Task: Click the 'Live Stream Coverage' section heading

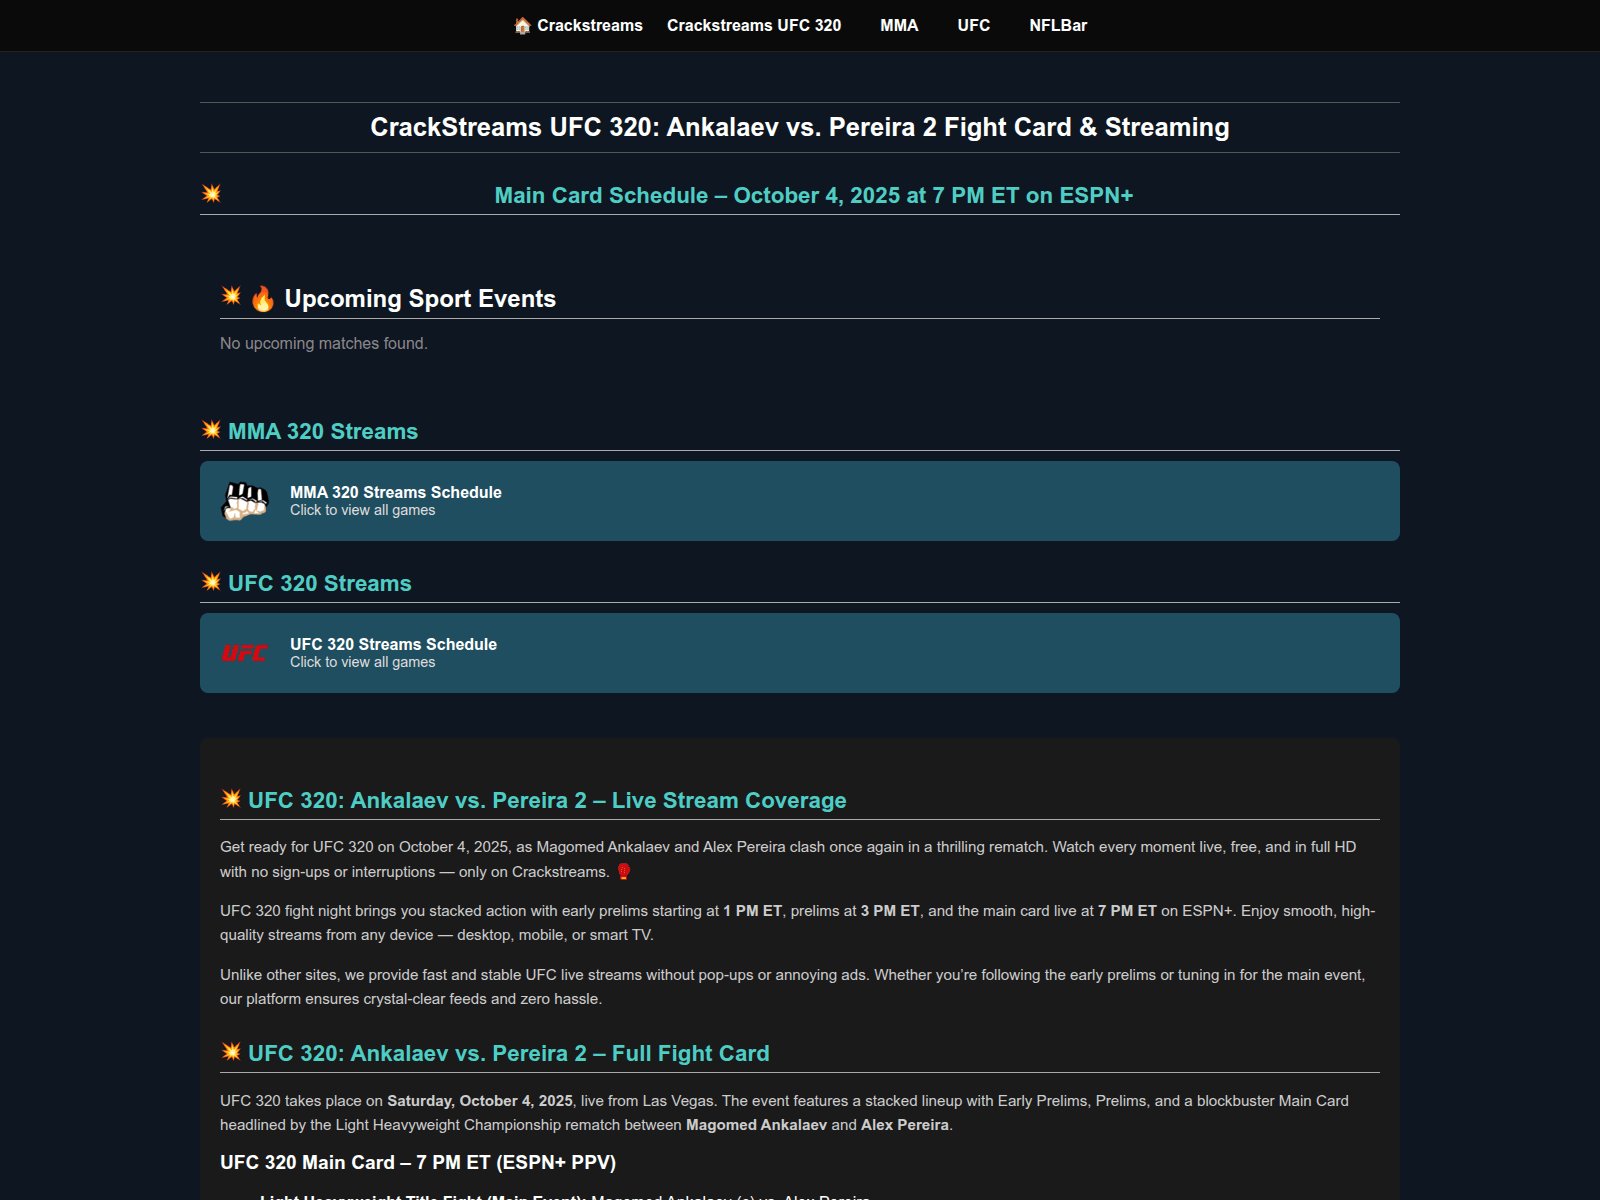Action: pyautogui.click(x=547, y=800)
